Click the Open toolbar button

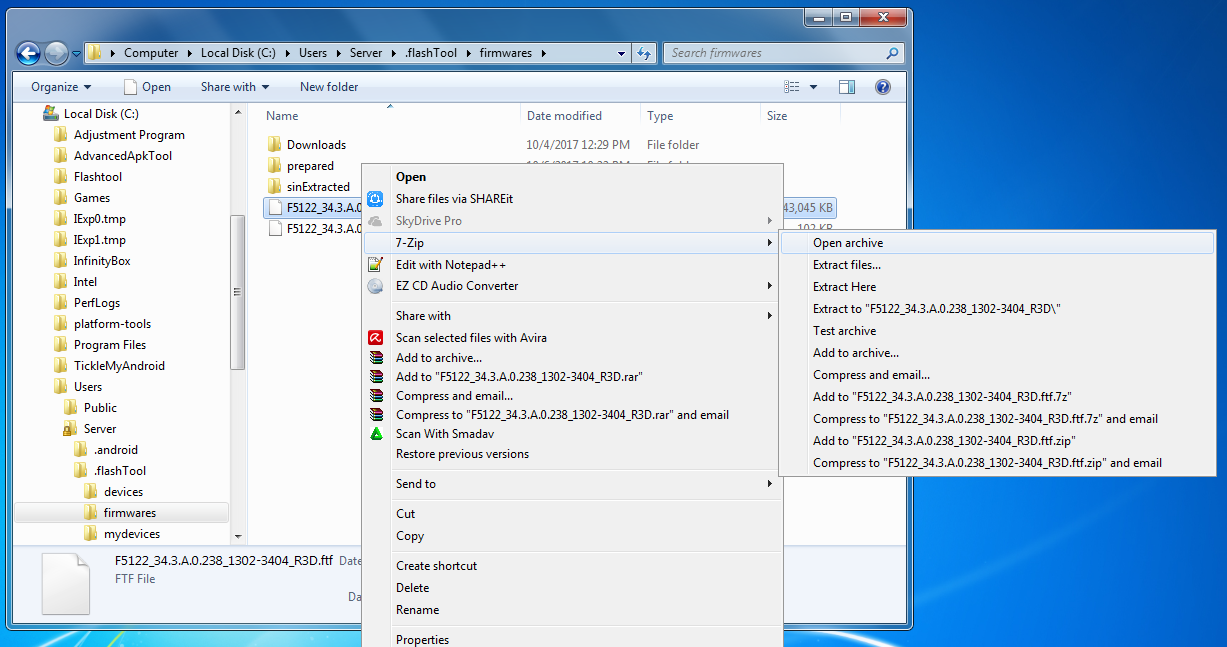pyautogui.click(x=147, y=87)
